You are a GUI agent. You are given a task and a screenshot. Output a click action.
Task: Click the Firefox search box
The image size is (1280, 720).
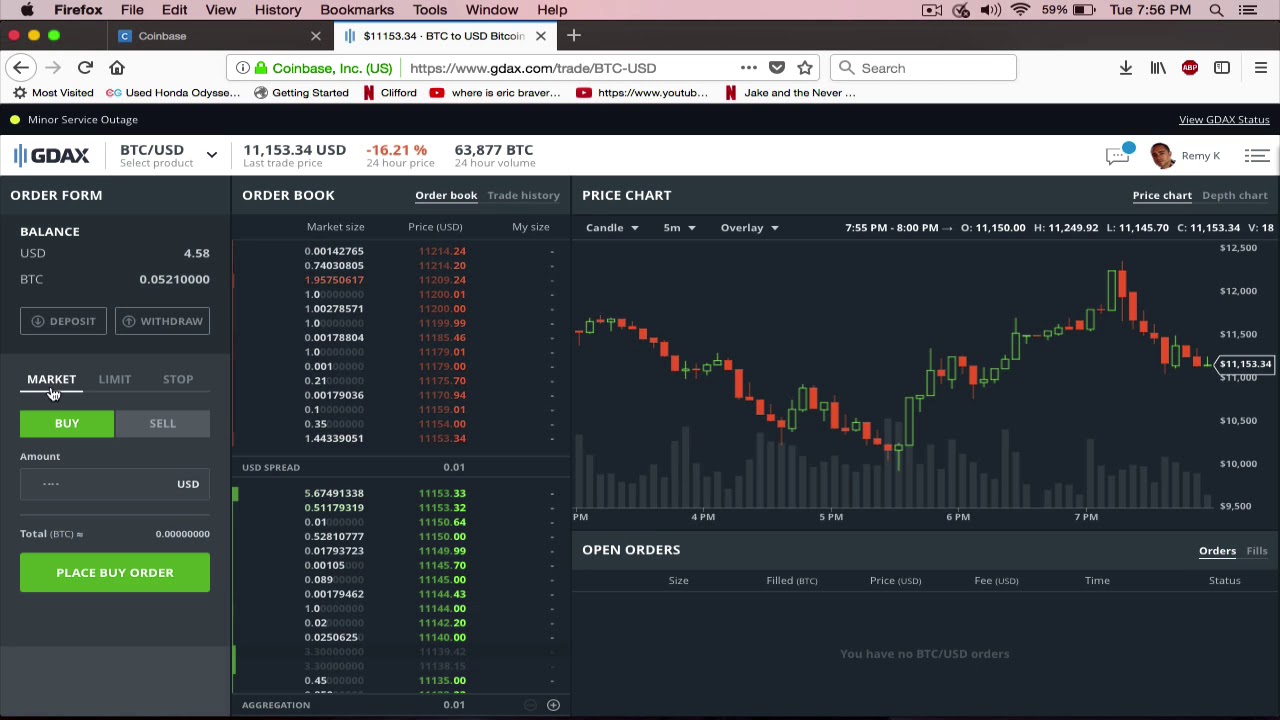click(x=923, y=68)
